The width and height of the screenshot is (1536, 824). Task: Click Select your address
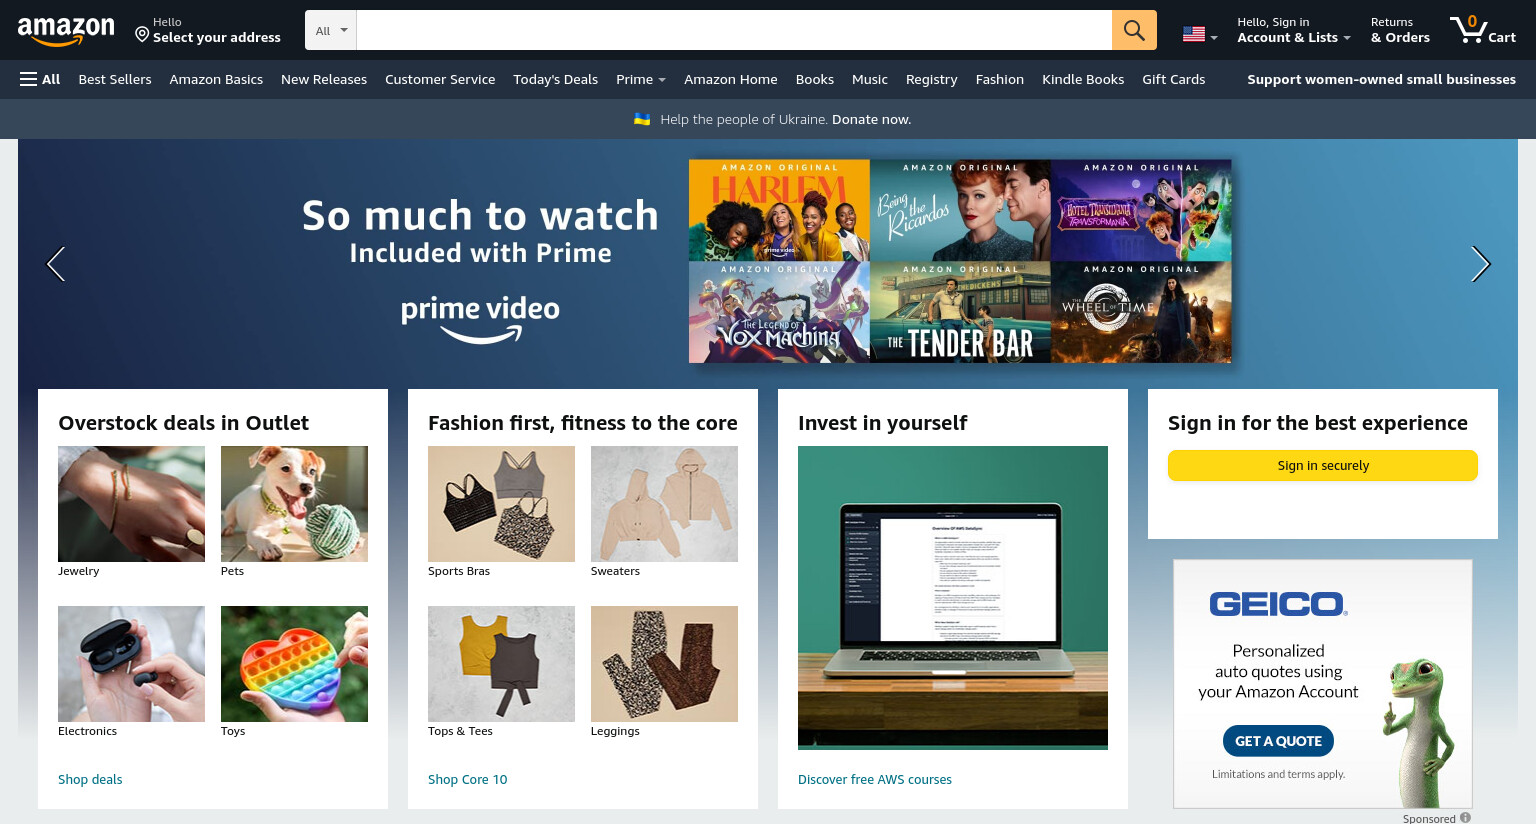point(217,38)
